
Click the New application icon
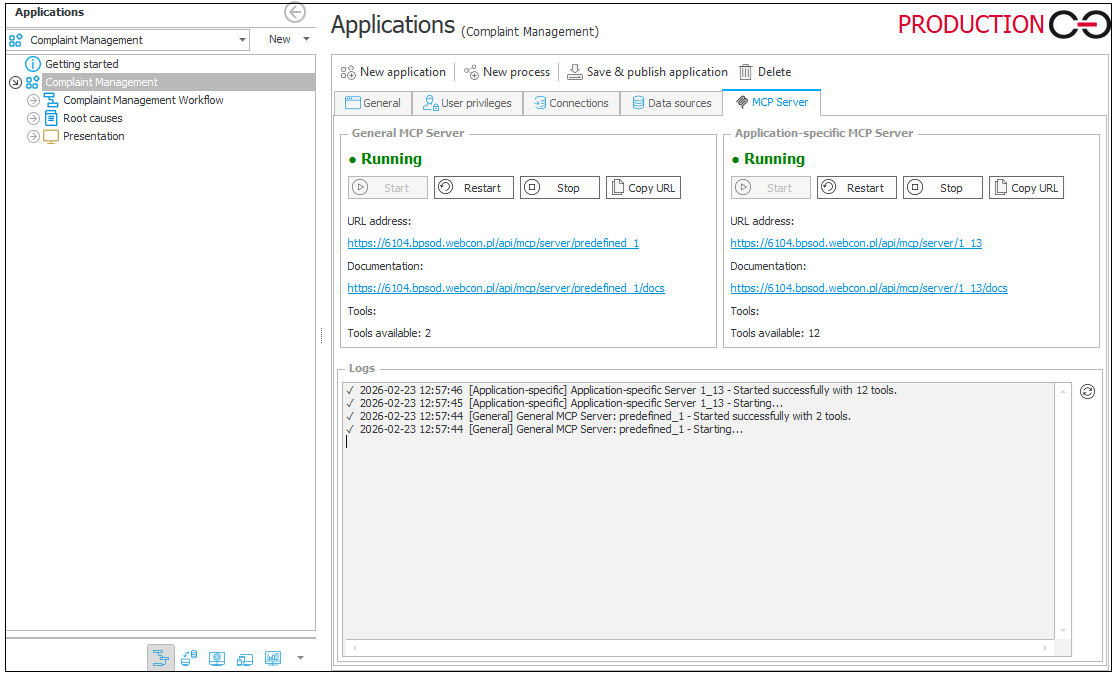pyautogui.click(x=348, y=71)
